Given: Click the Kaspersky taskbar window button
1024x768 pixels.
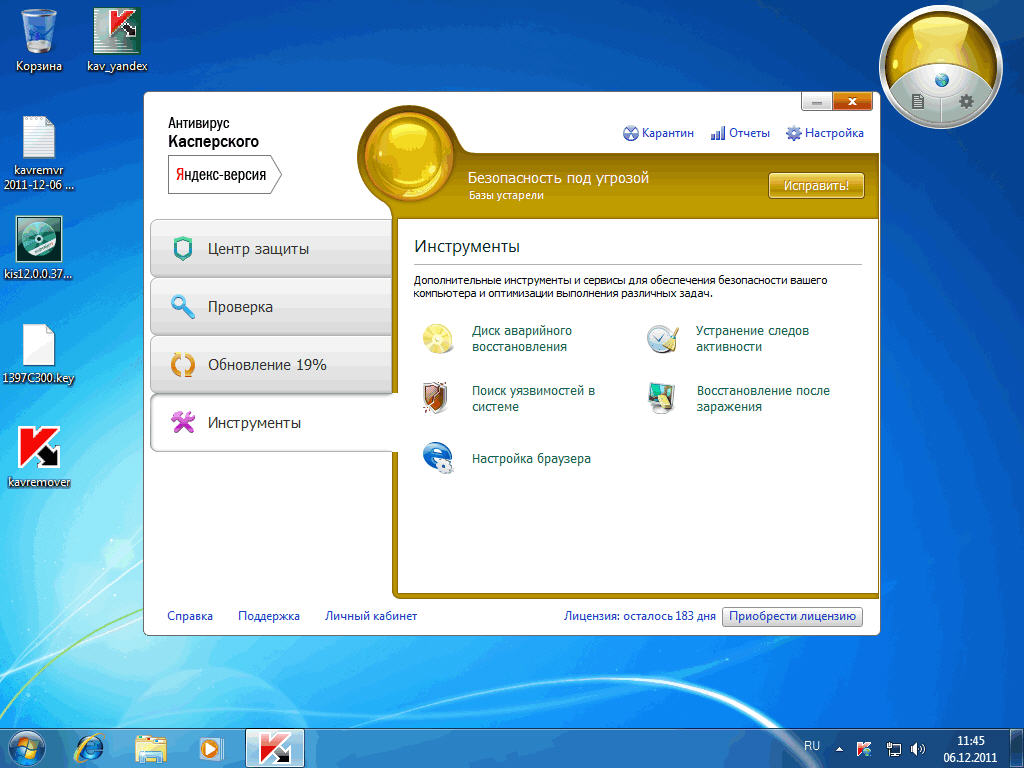Looking at the screenshot, I should [x=275, y=748].
